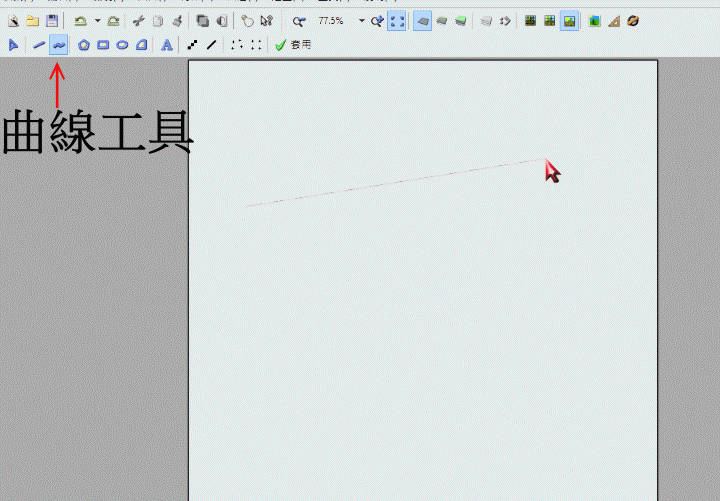Apply changes with the green check button
The image size is (720, 501).
coord(293,45)
